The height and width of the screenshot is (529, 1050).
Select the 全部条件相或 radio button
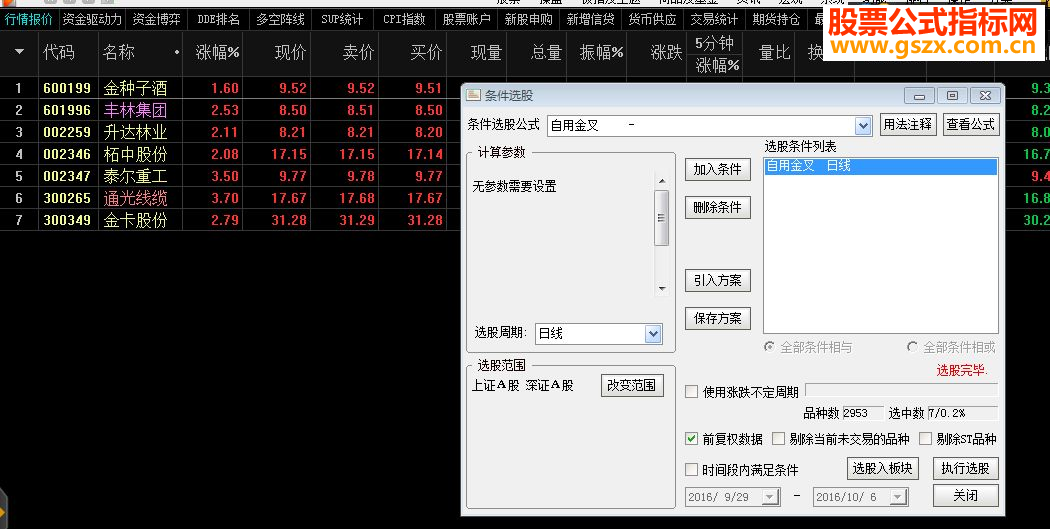pos(912,347)
